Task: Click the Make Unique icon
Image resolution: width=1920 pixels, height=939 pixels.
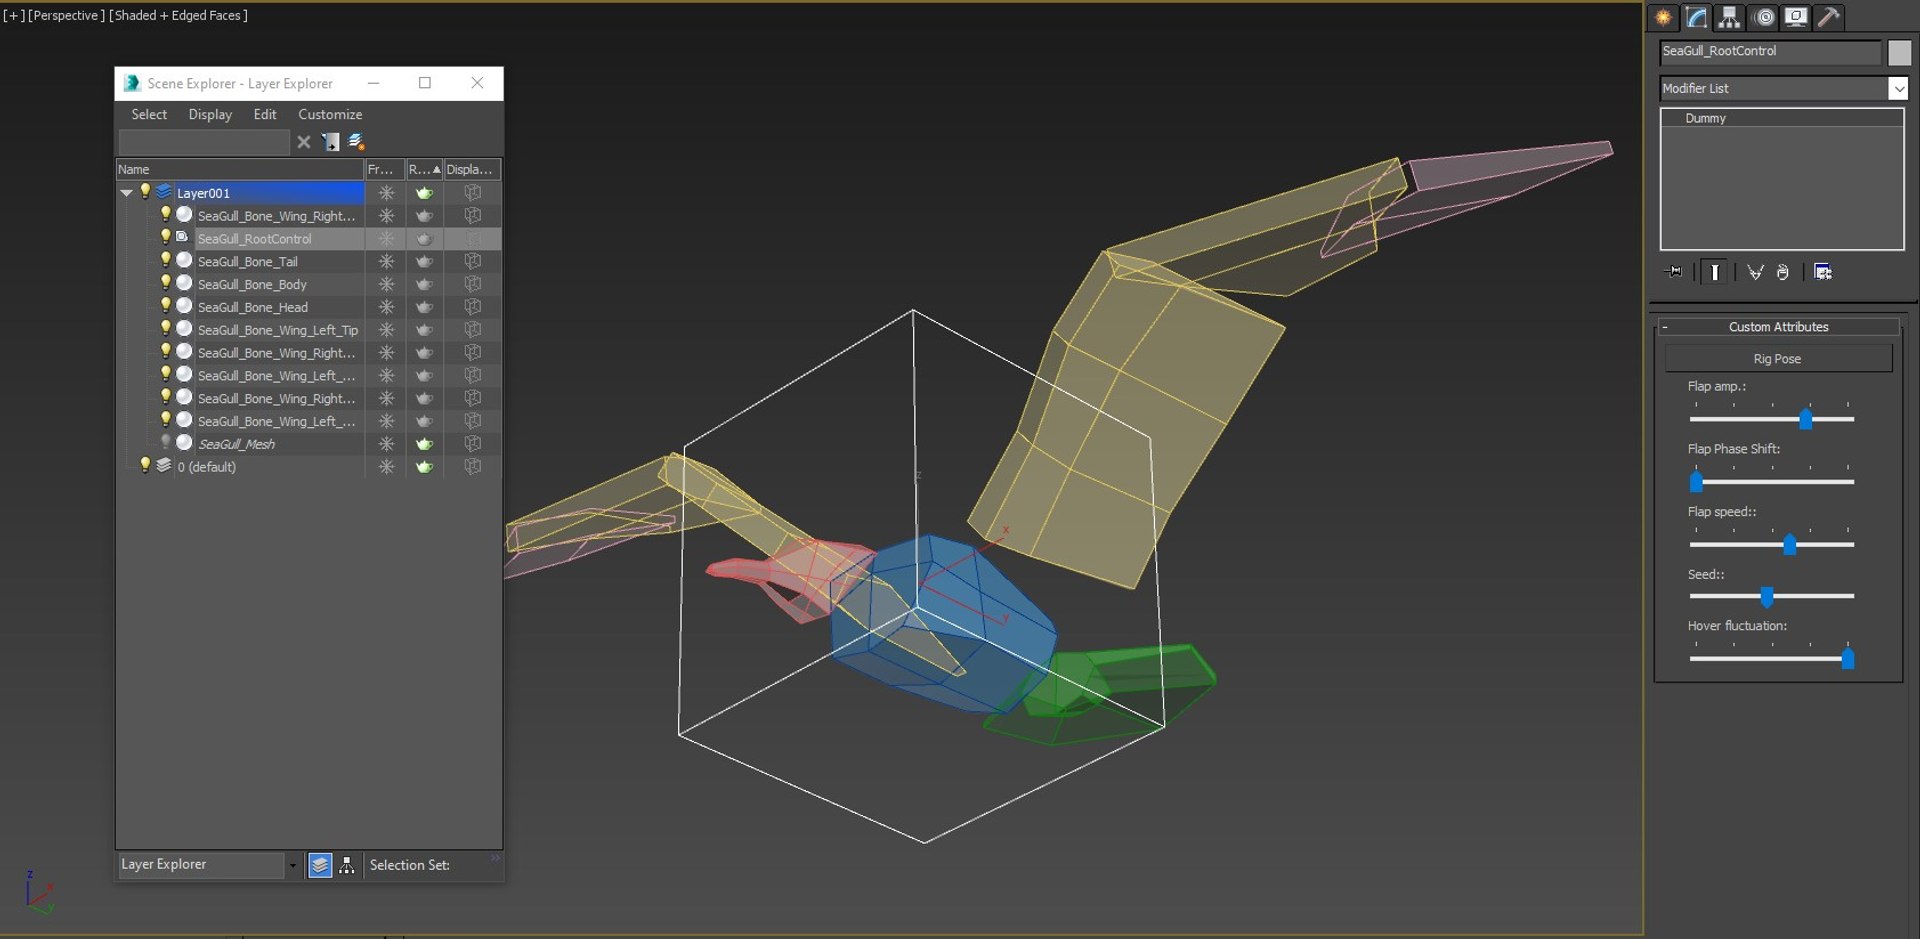Action: point(1755,272)
